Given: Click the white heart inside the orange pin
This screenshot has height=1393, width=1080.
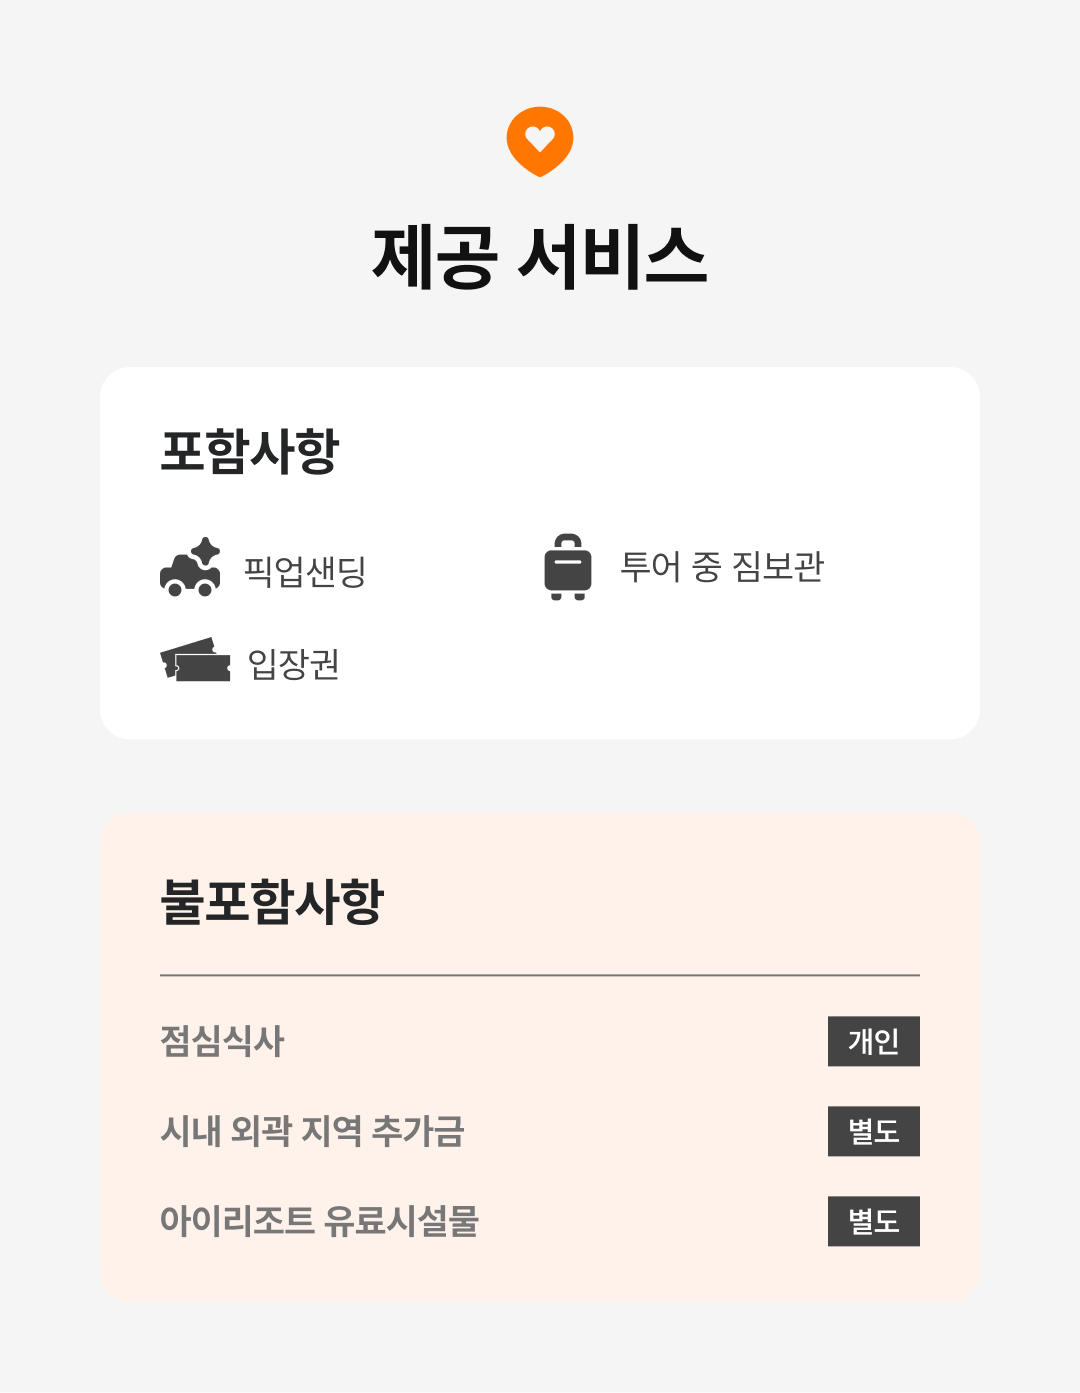Looking at the screenshot, I should pos(540,138).
